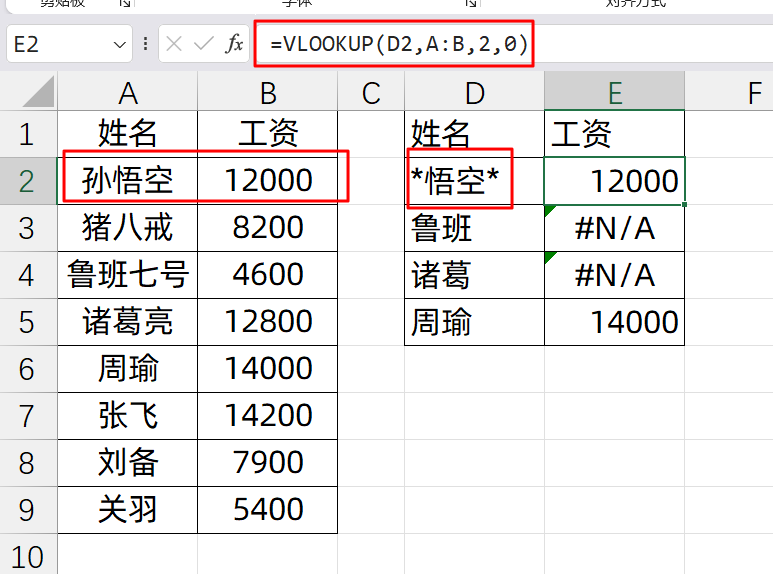Viewport: 773px width, 574px height.
Task: Click the error indicator triangle in cell E4
Action: (550, 257)
